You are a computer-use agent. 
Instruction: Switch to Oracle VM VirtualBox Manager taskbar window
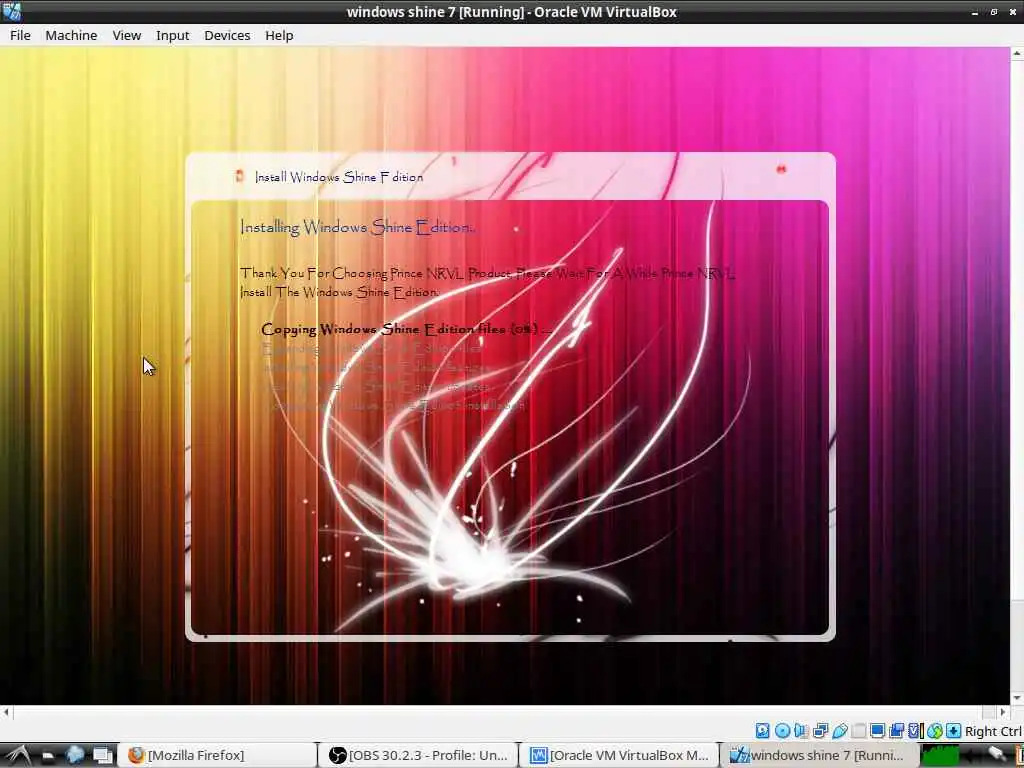pyautogui.click(x=619, y=755)
